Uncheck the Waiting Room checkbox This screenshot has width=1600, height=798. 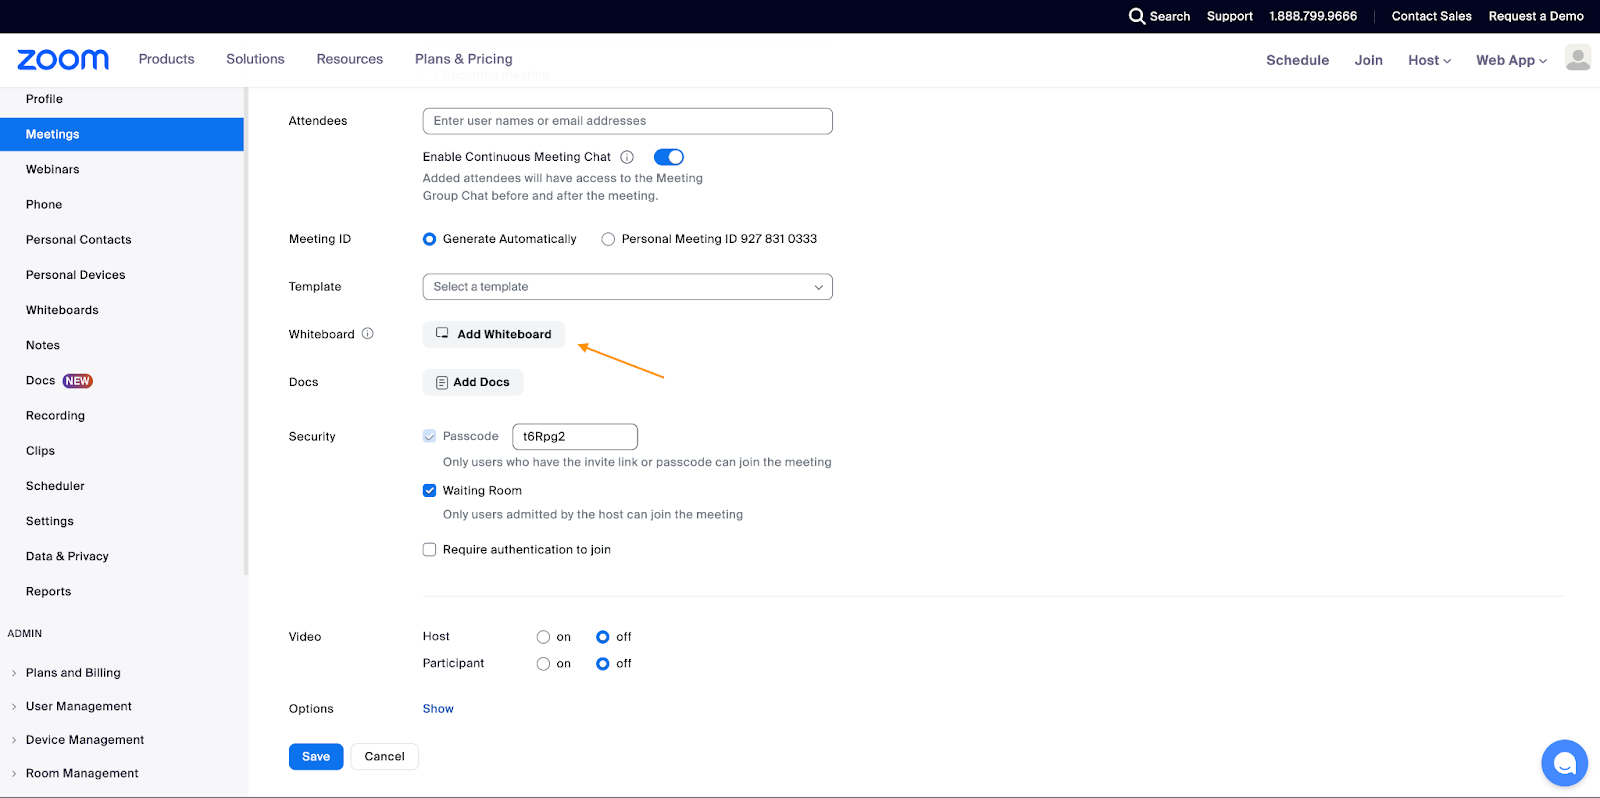430,491
